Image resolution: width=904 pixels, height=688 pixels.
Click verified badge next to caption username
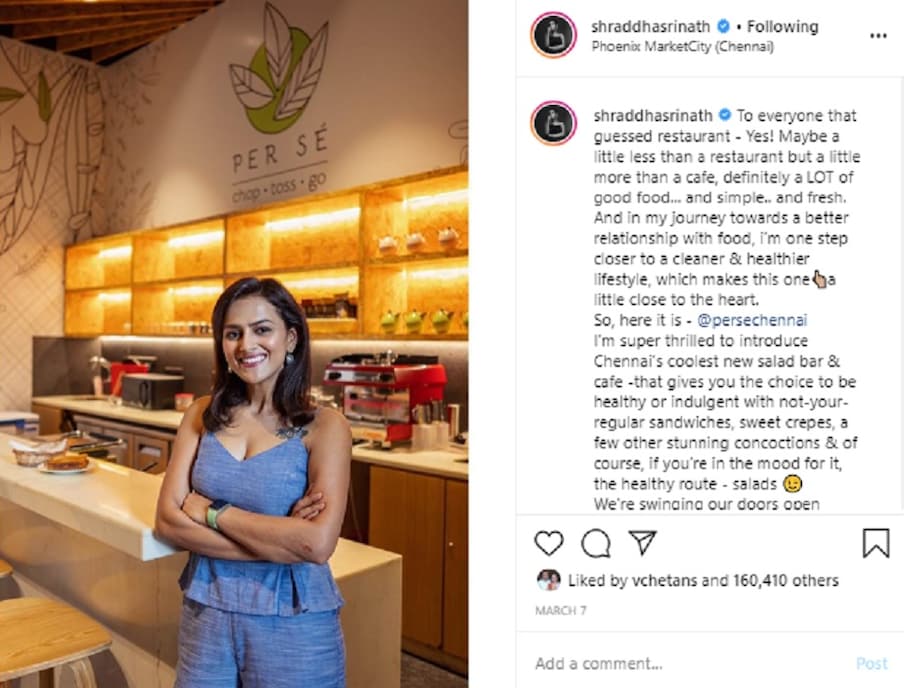click(x=724, y=115)
